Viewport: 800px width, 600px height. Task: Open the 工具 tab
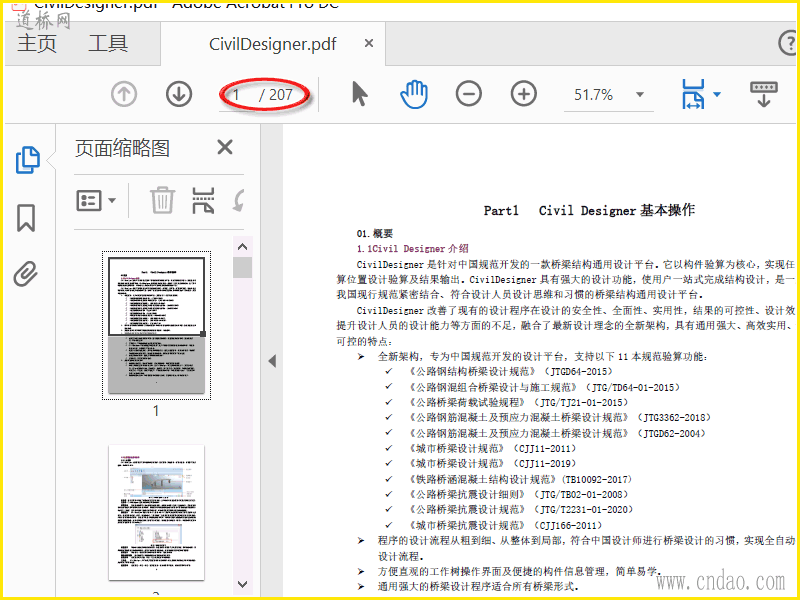[108, 43]
